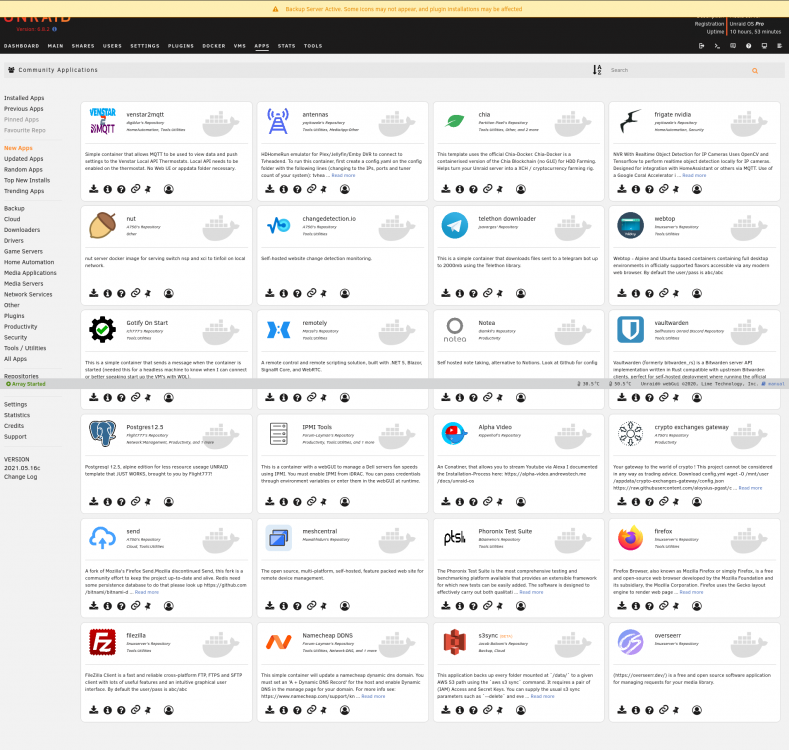Show info for IPMI Tools
Image resolution: width=789 pixels, height=750 pixels.
284,502
